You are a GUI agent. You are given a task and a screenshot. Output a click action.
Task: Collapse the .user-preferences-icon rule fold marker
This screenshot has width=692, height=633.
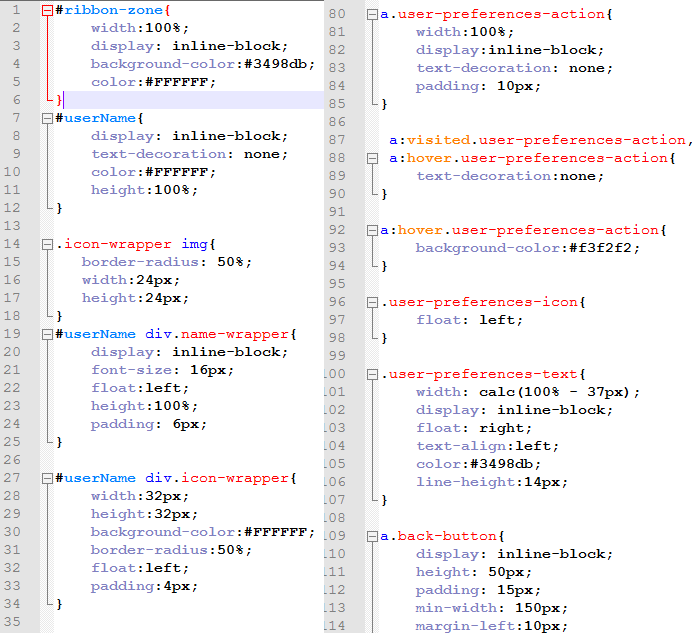click(373, 303)
